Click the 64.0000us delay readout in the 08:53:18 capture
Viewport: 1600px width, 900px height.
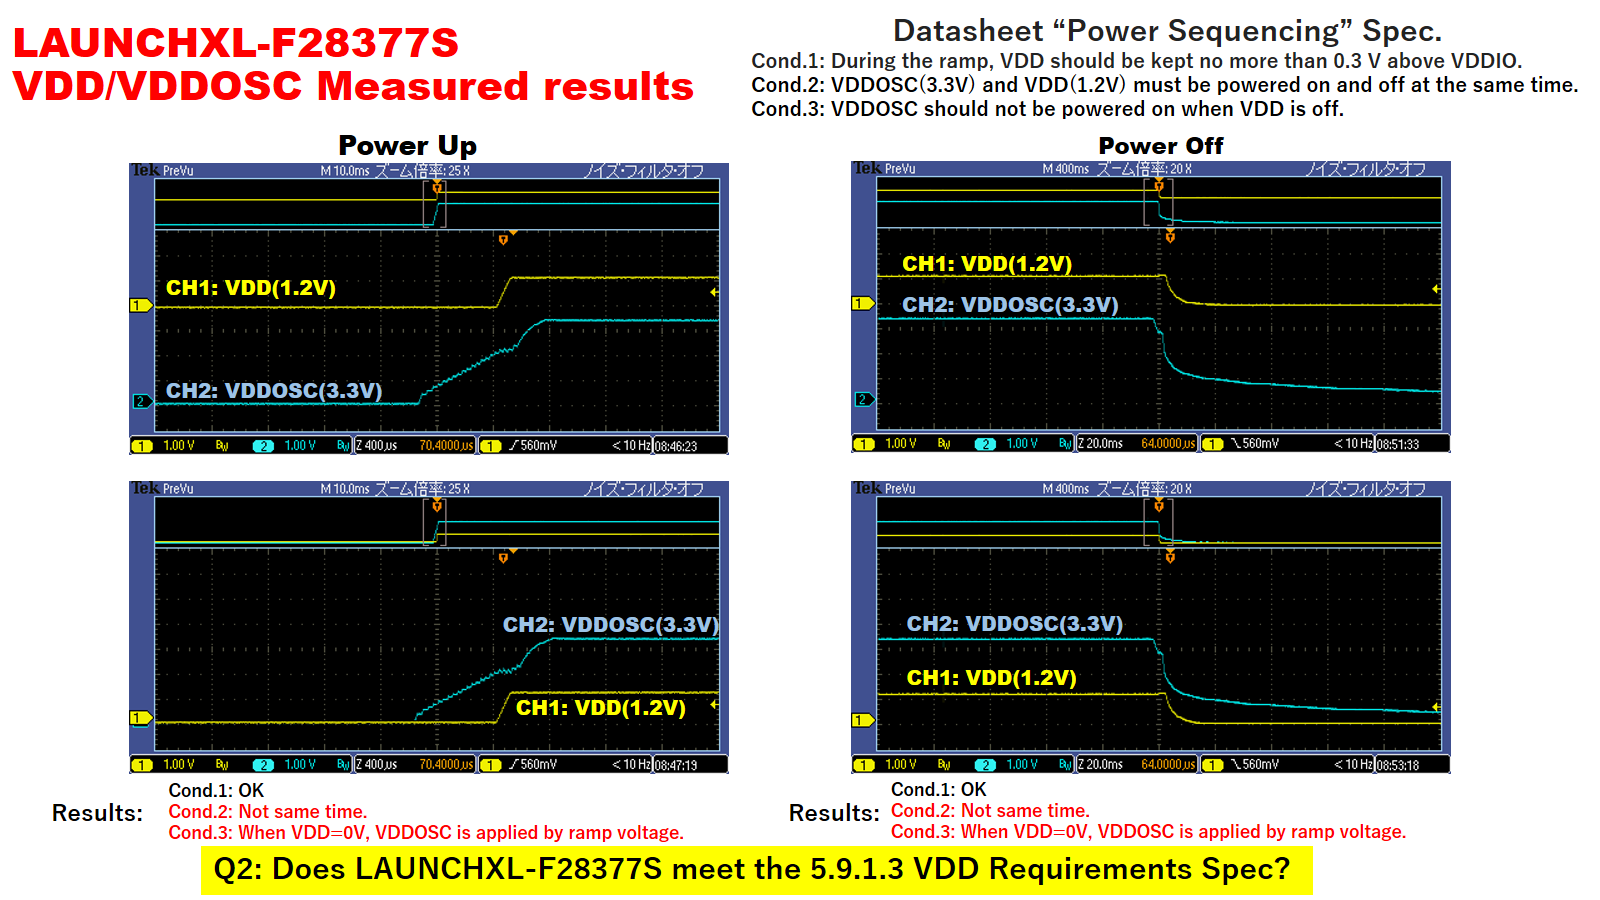coord(1168,765)
